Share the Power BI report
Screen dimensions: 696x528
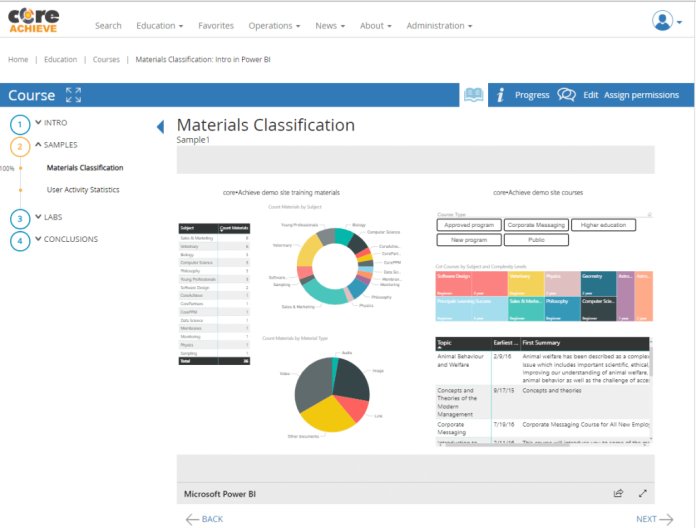618,493
